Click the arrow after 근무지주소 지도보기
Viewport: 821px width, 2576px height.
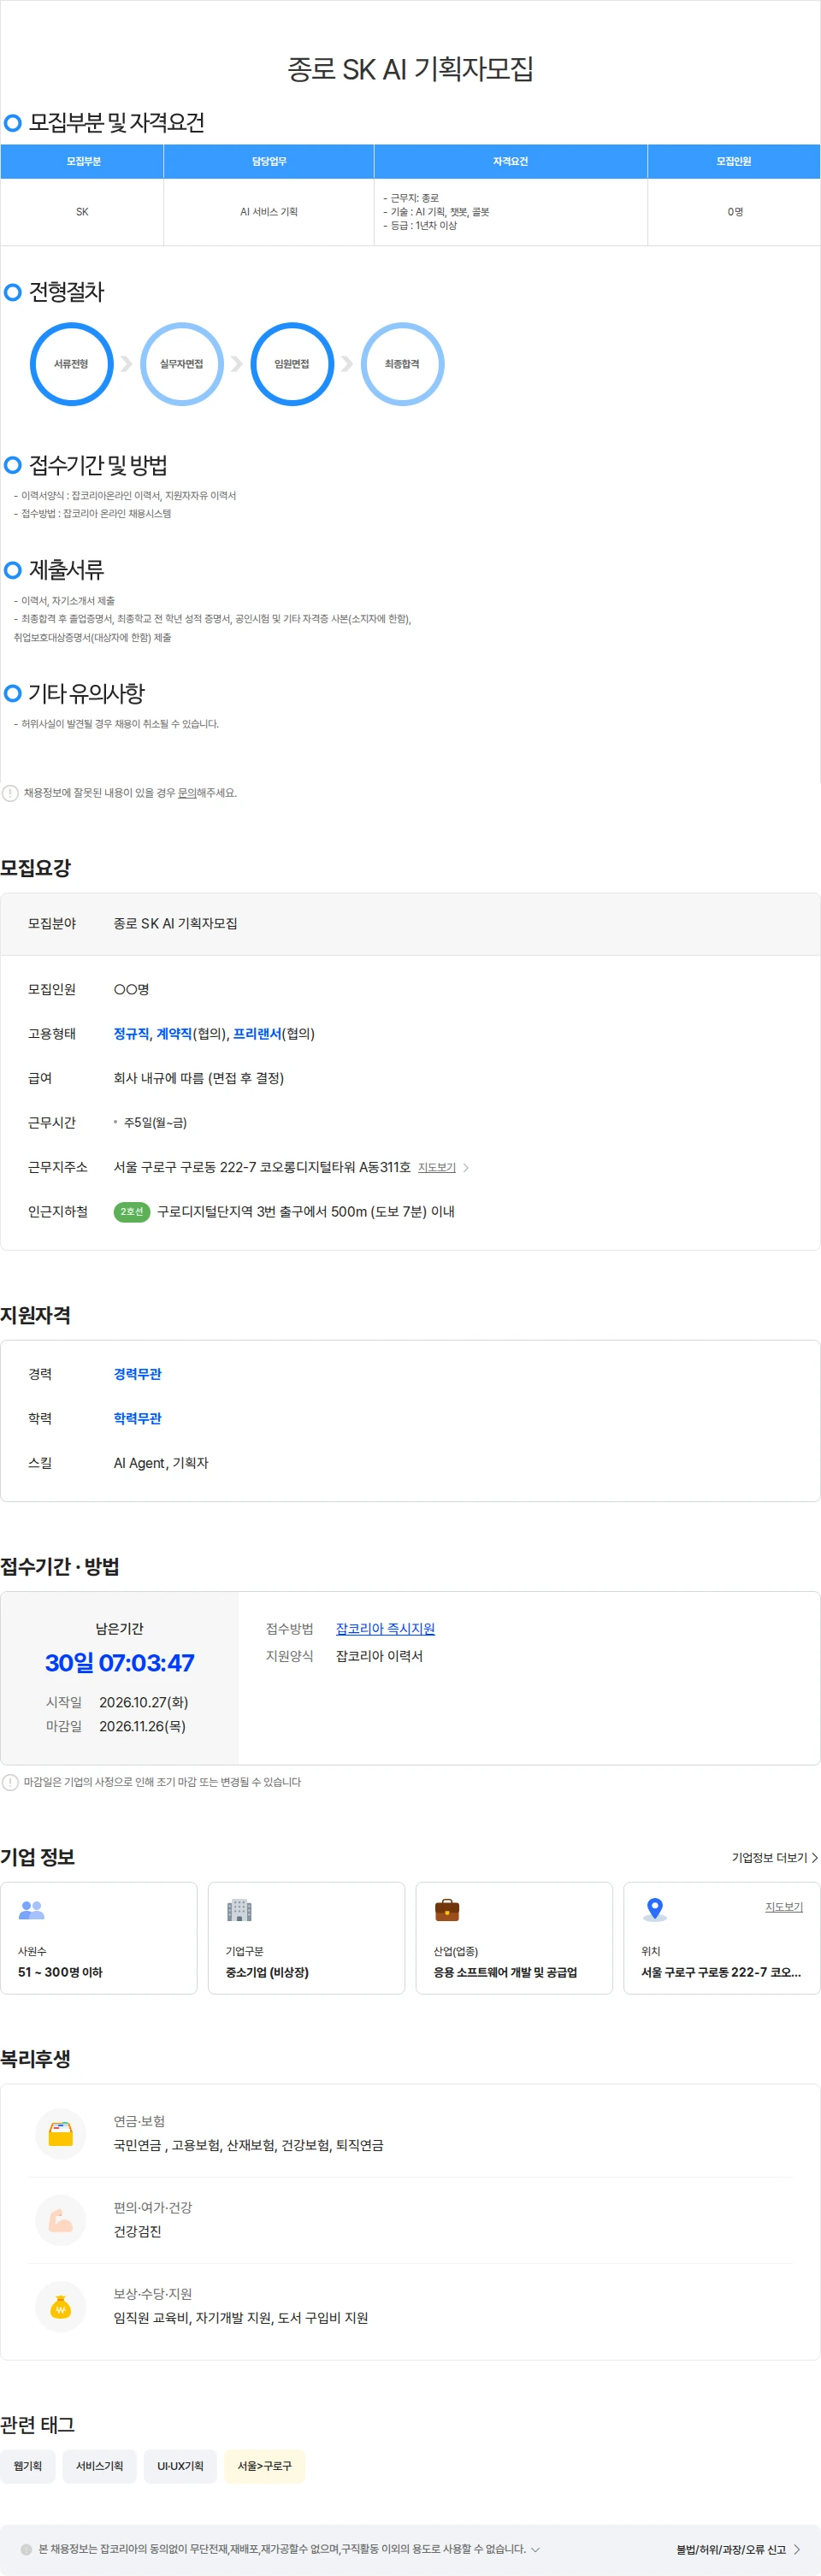click(x=466, y=1167)
